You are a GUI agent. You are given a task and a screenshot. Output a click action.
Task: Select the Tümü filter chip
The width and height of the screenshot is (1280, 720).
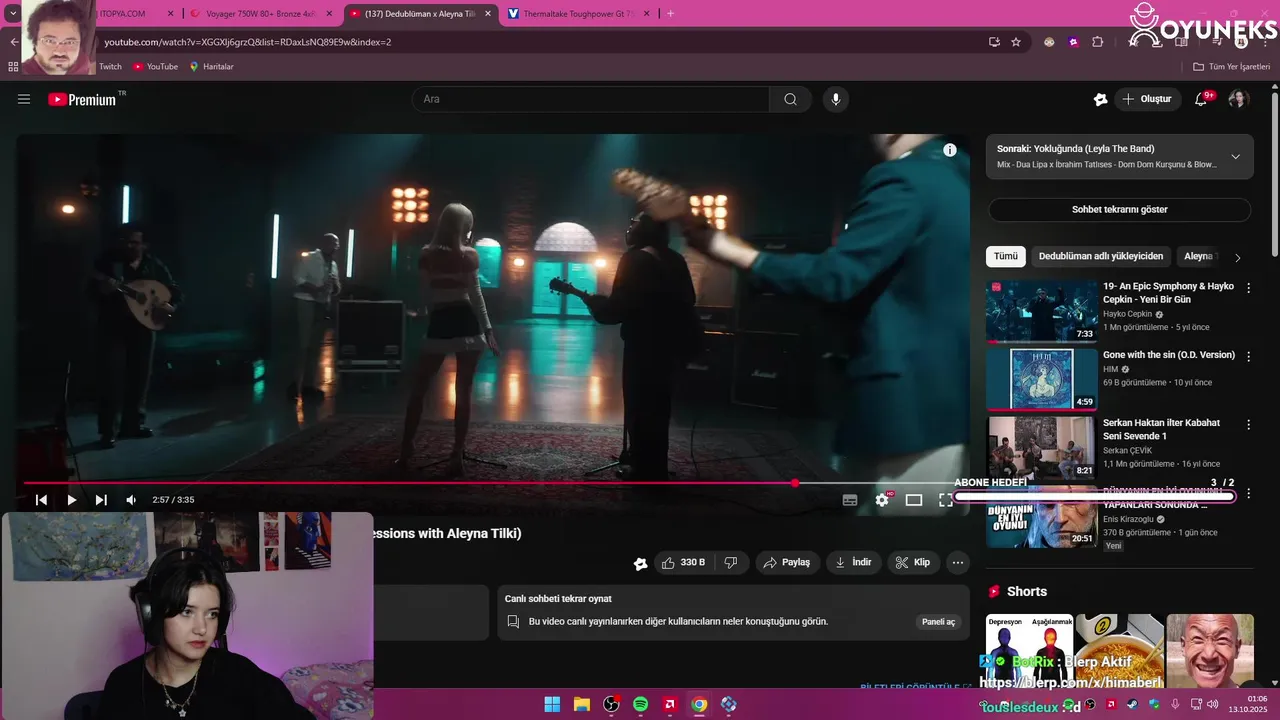(x=1005, y=256)
